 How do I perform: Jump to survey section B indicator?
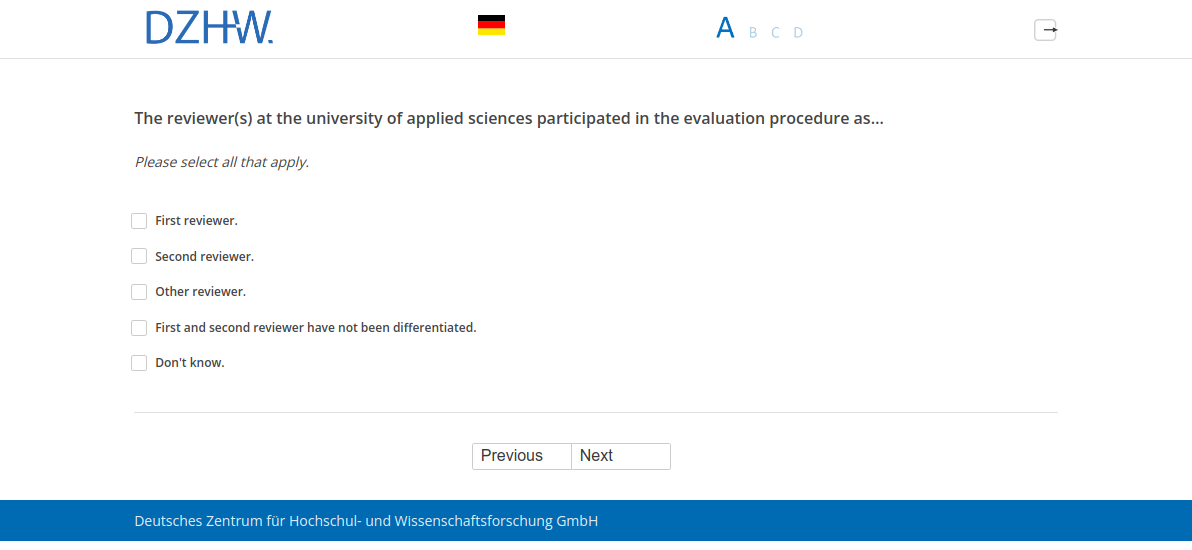coord(753,32)
